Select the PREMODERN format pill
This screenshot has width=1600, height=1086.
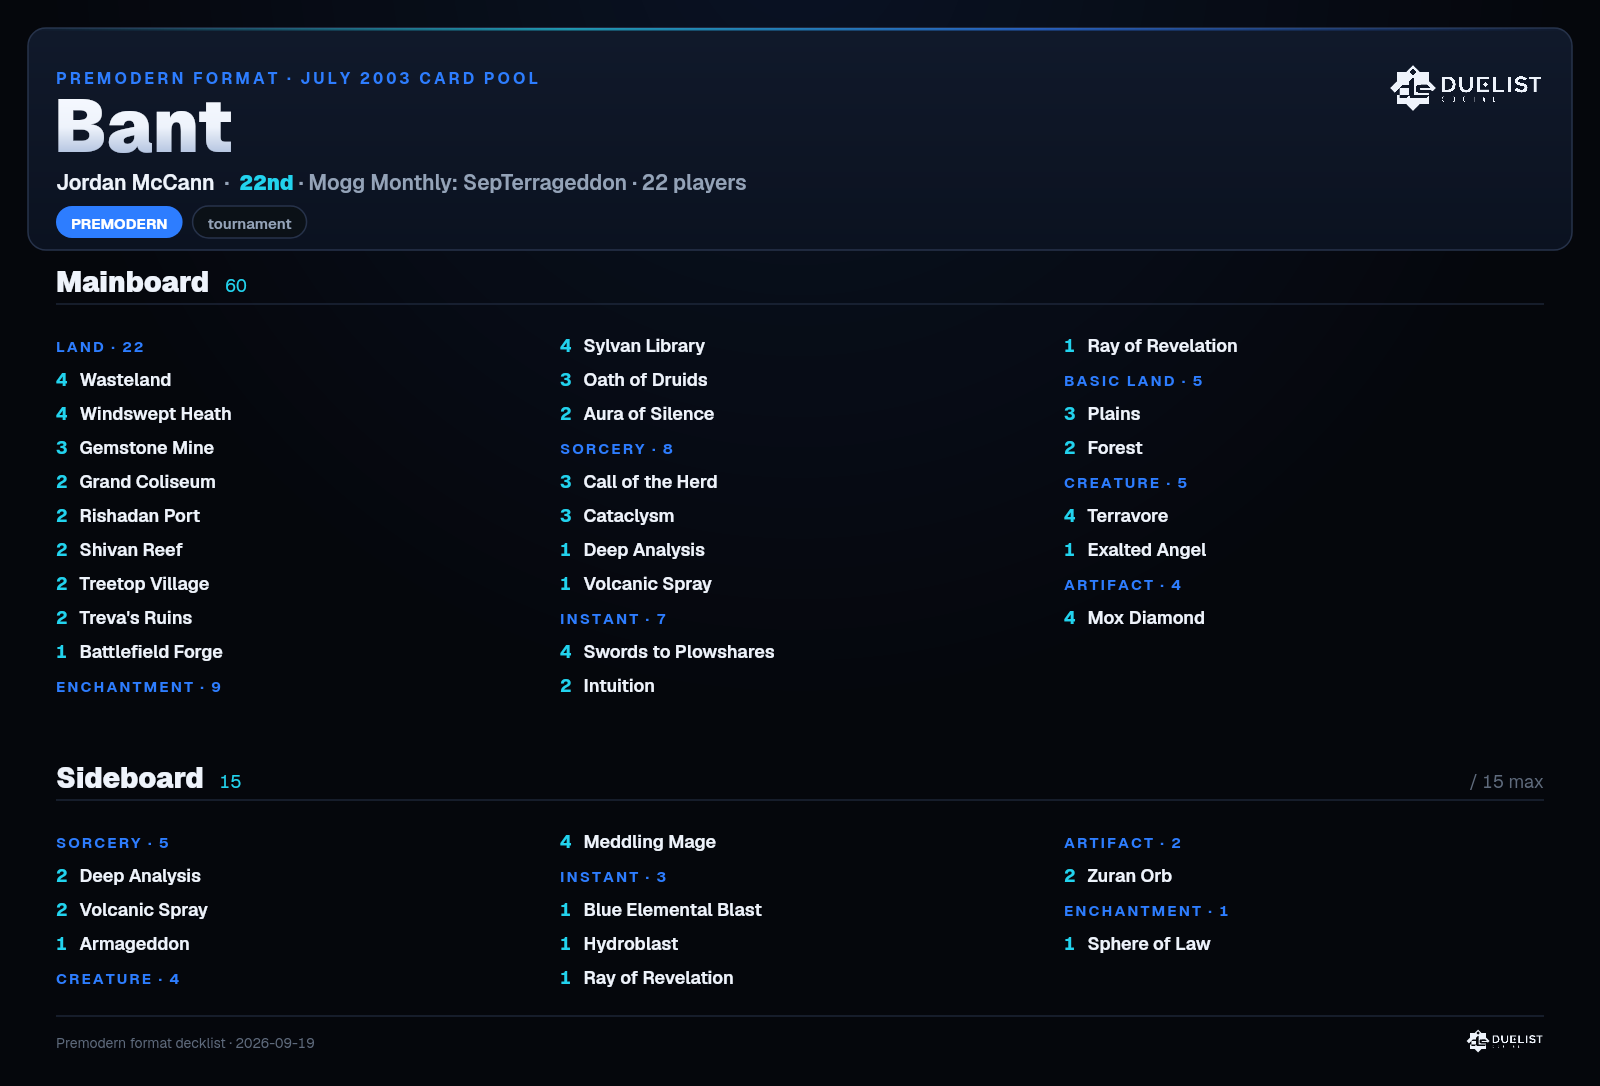point(119,223)
